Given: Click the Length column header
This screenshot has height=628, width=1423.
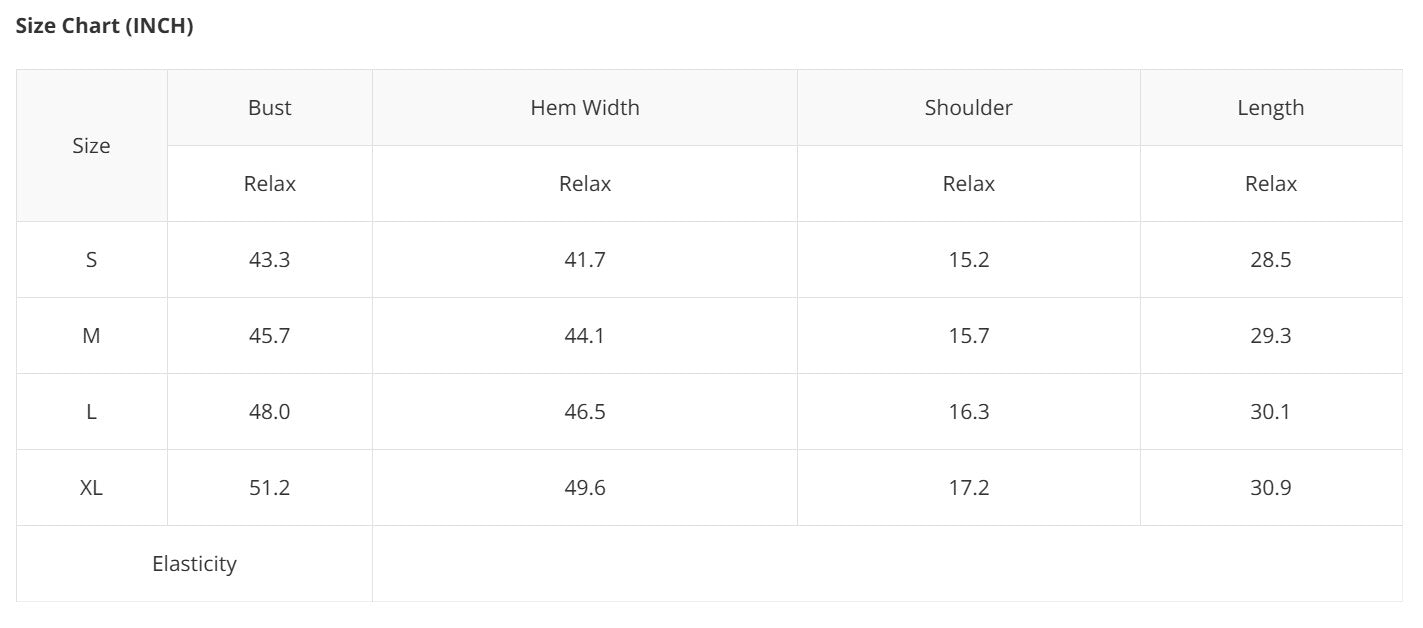Looking at the screenshot, I should [1270, 108].
